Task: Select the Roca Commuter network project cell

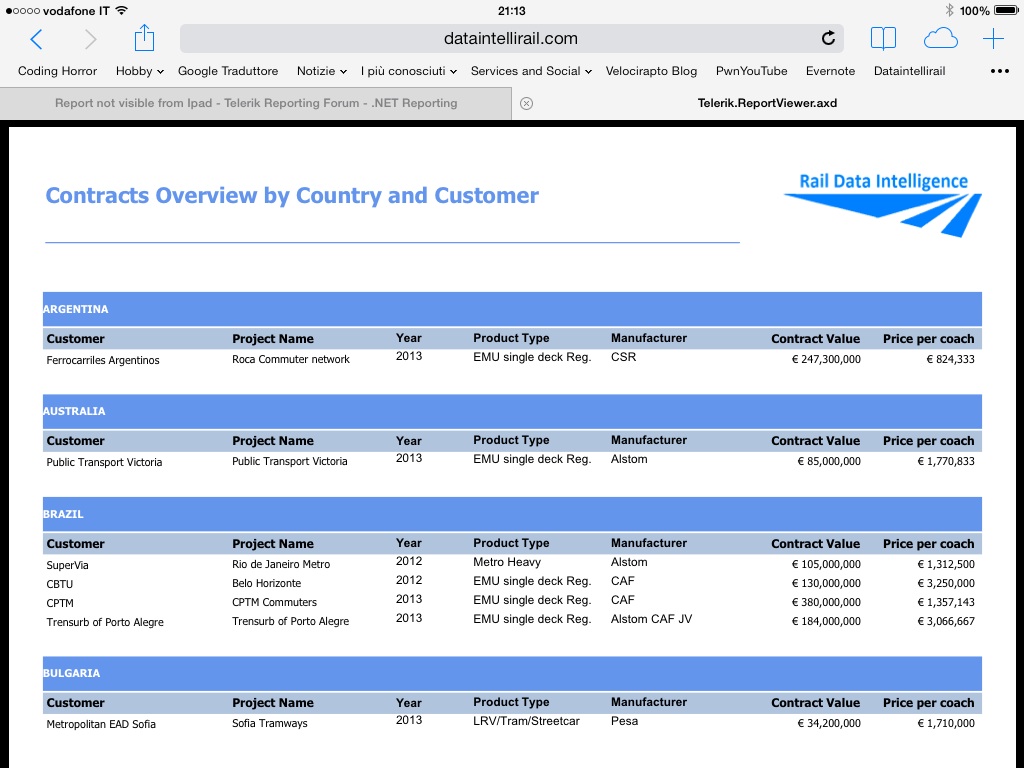Action: coord(291,359)
